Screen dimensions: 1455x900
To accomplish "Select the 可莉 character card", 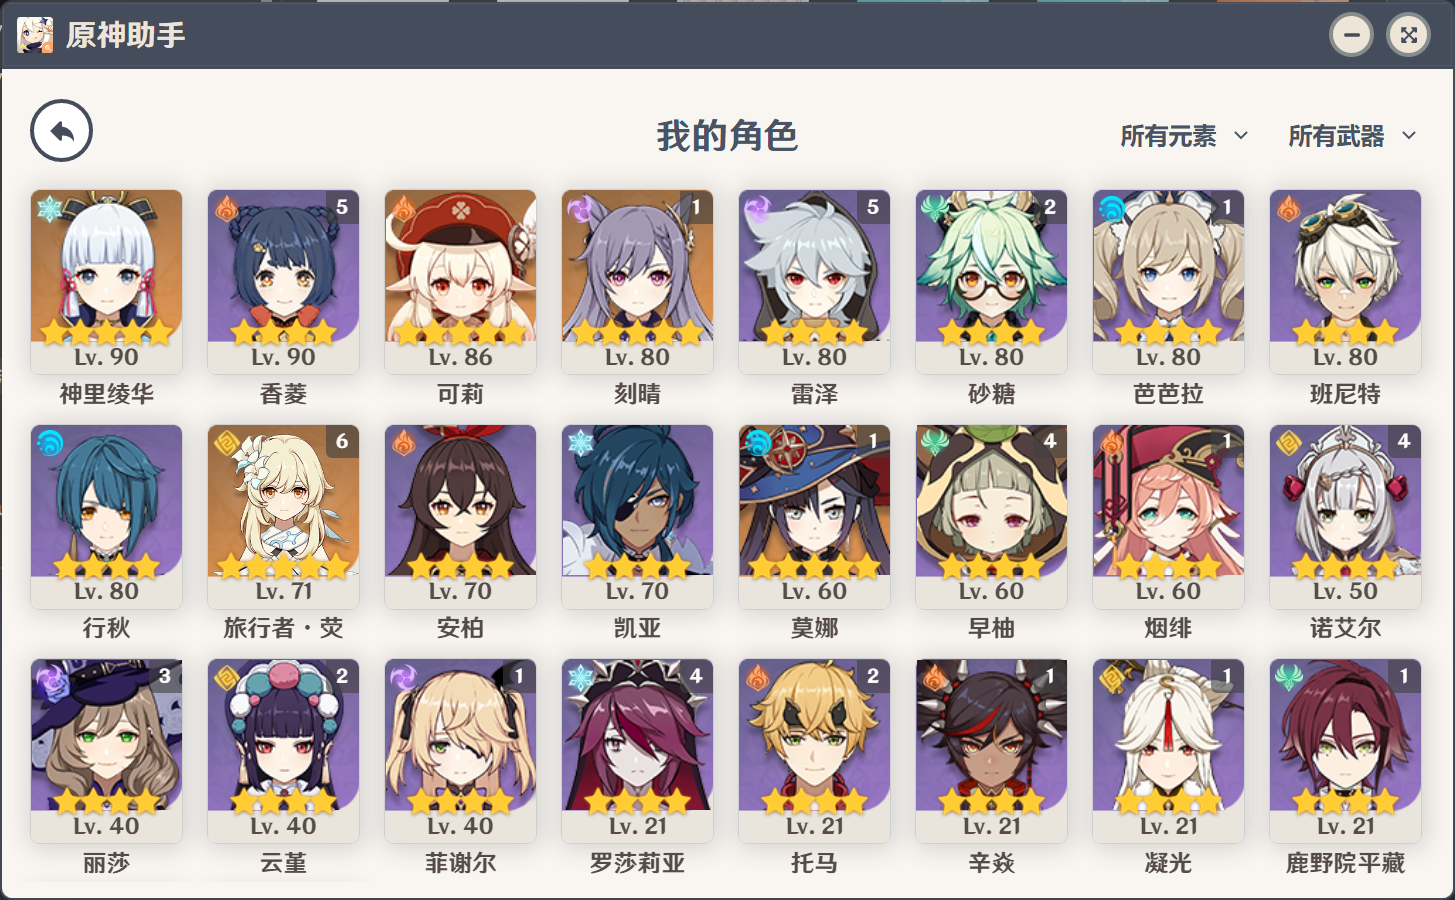I will [x=460, y=282].
